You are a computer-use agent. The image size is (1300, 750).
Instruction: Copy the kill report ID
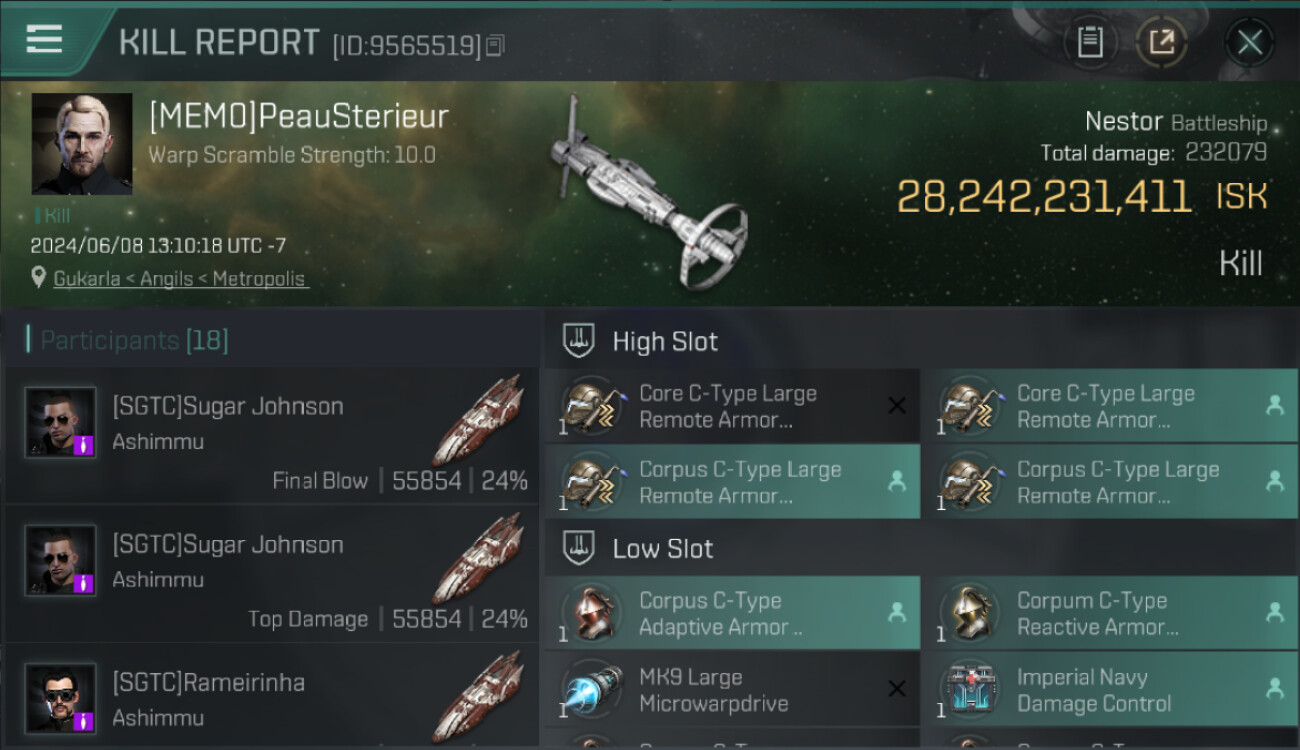496,45
